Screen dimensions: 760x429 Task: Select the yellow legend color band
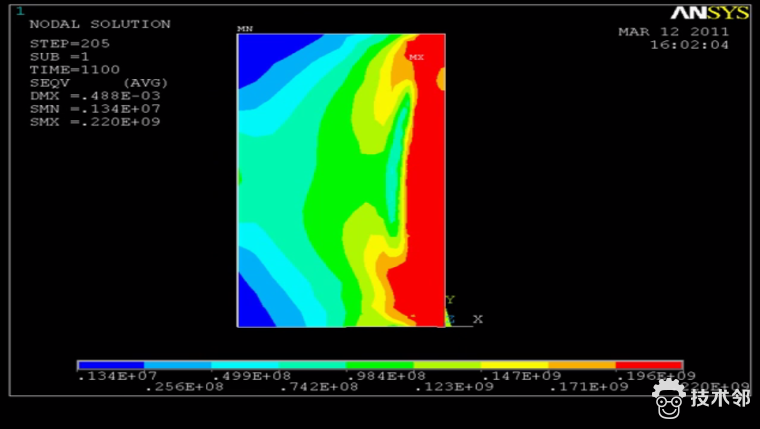(x=514, y=366)
